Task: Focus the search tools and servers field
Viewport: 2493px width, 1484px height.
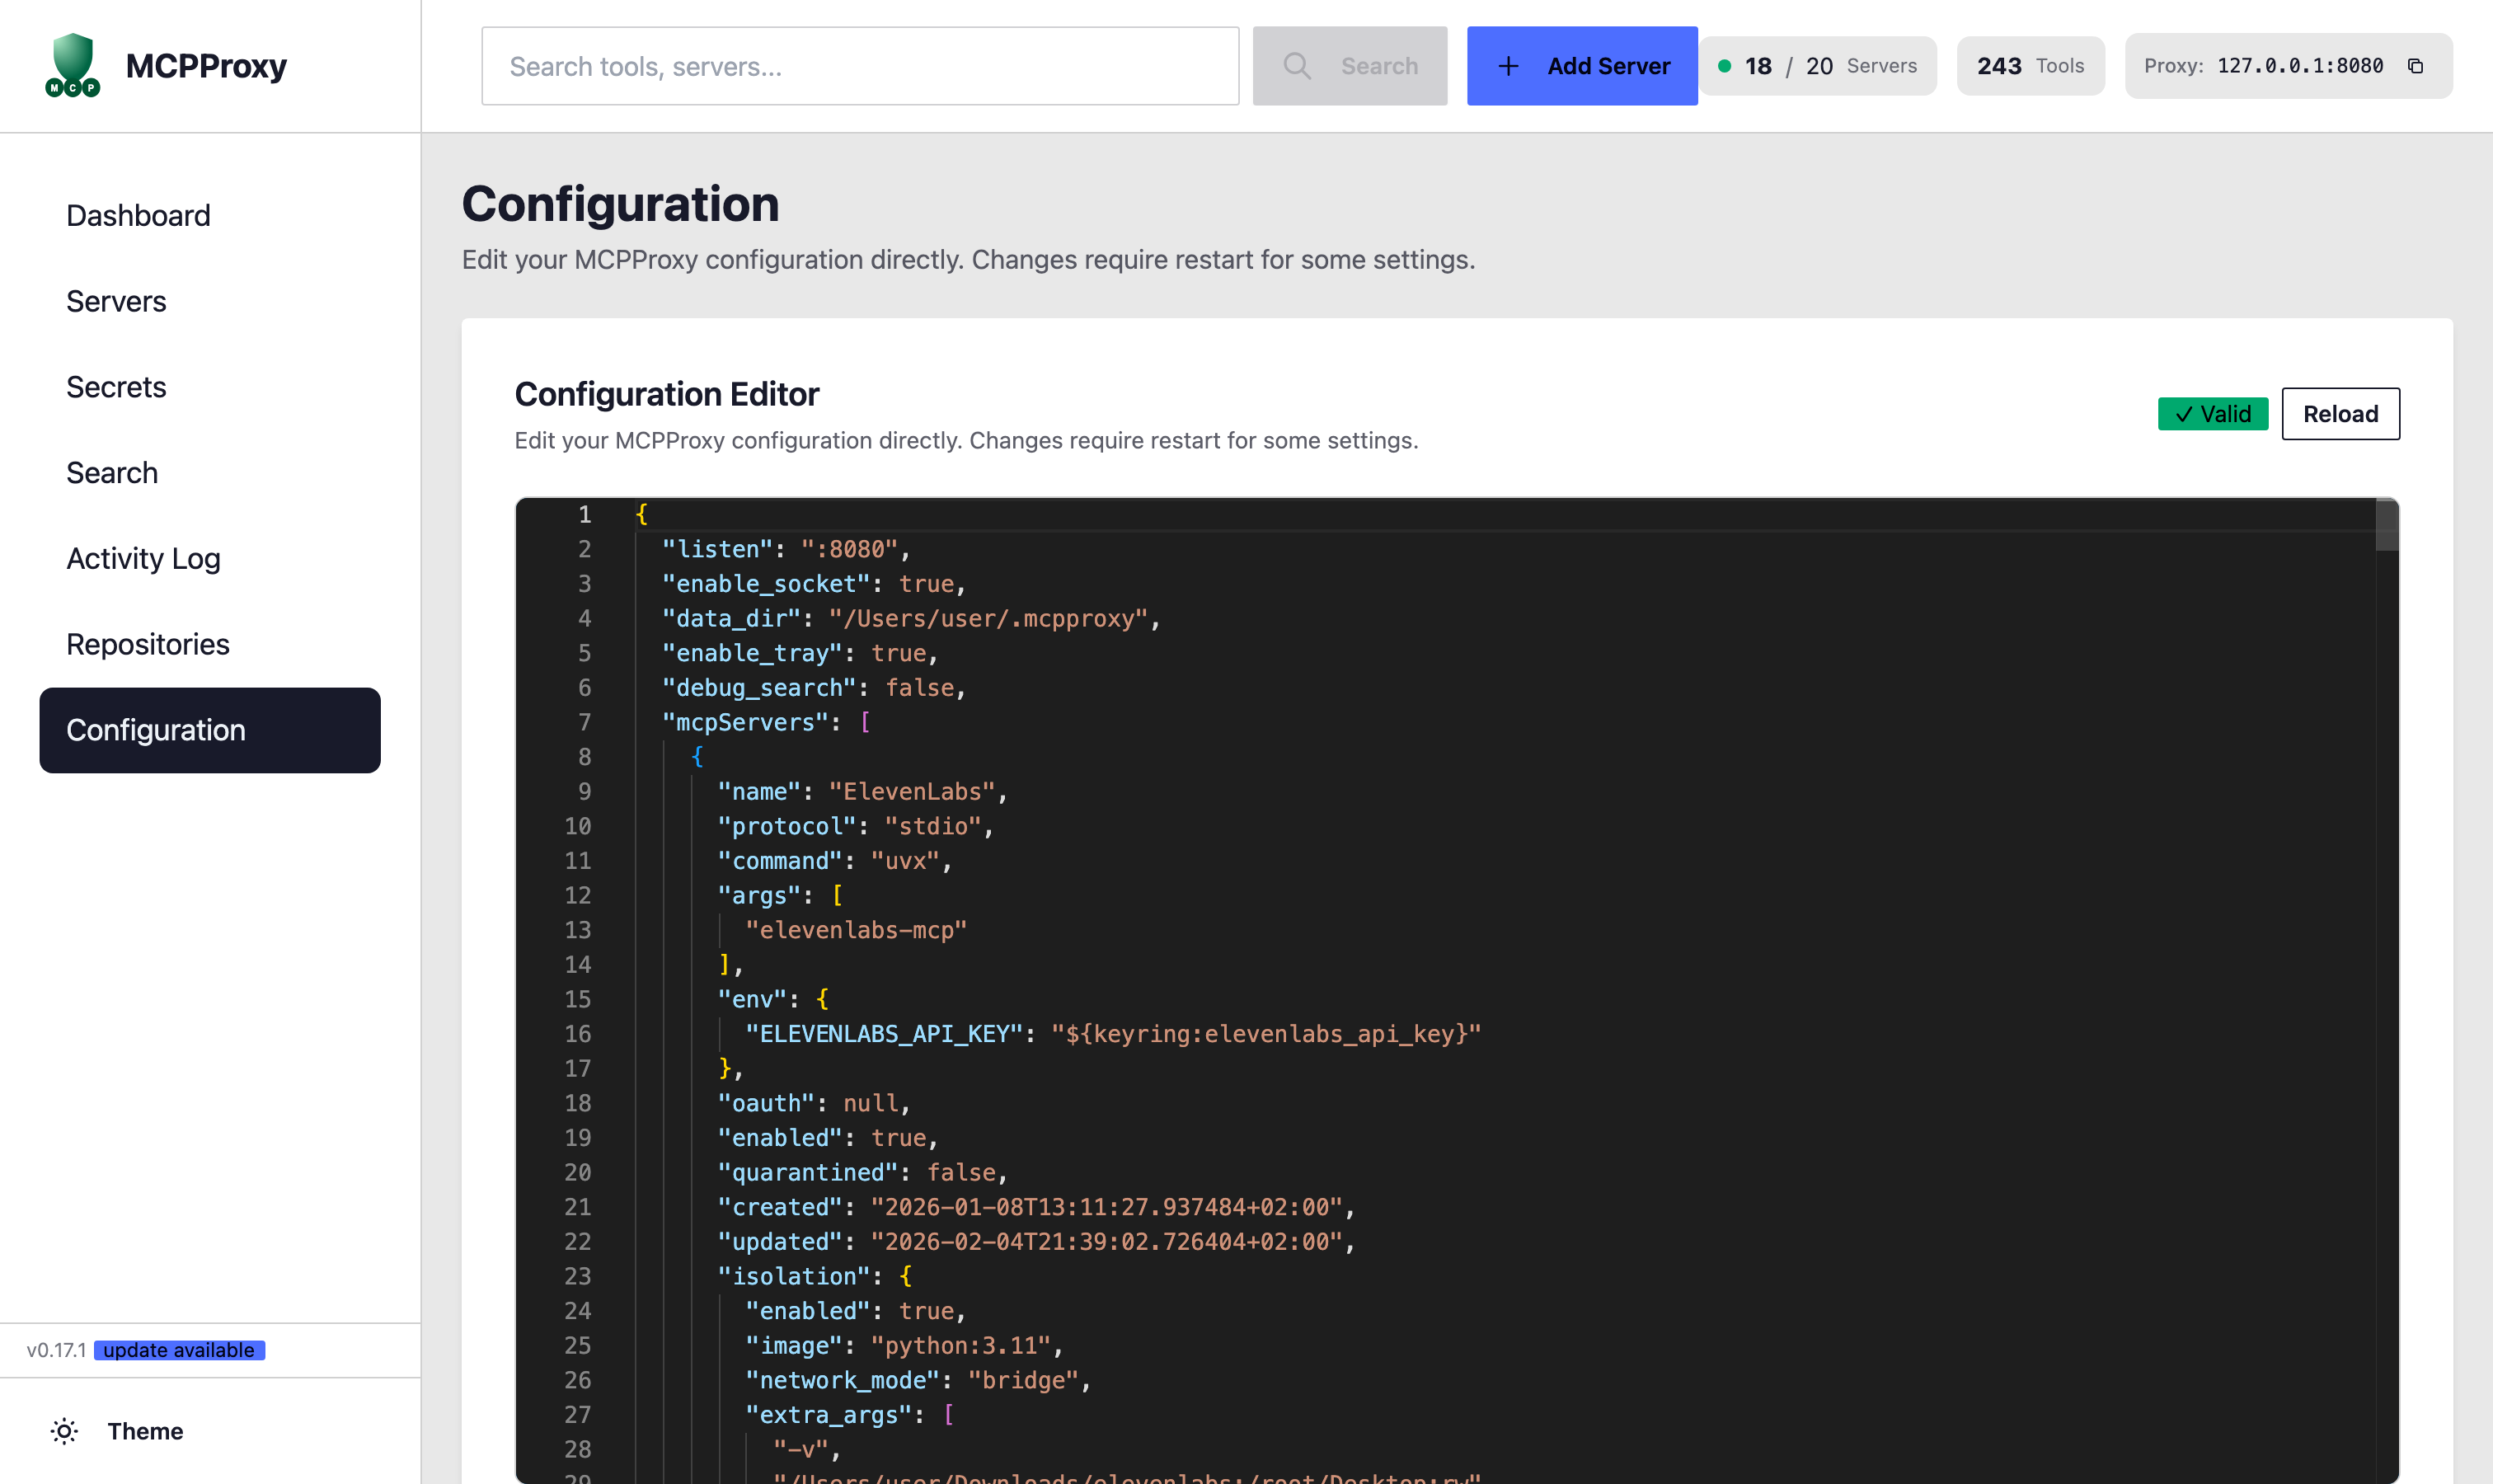Action: tap(860, 66)
